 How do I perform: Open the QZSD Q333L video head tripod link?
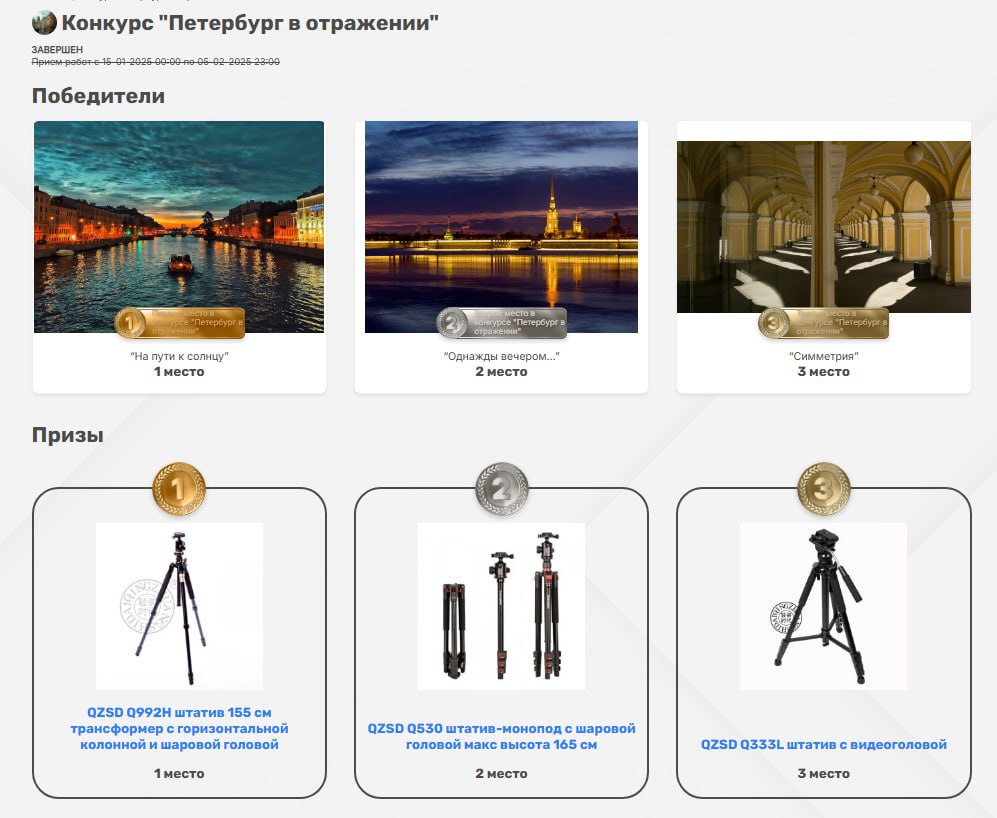click(823, 744)
